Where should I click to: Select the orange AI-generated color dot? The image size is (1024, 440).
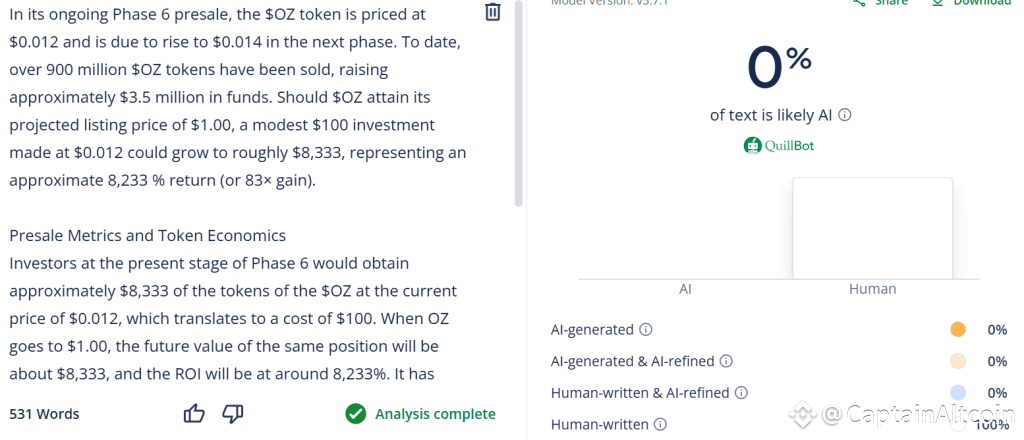(x=958, y=329)
